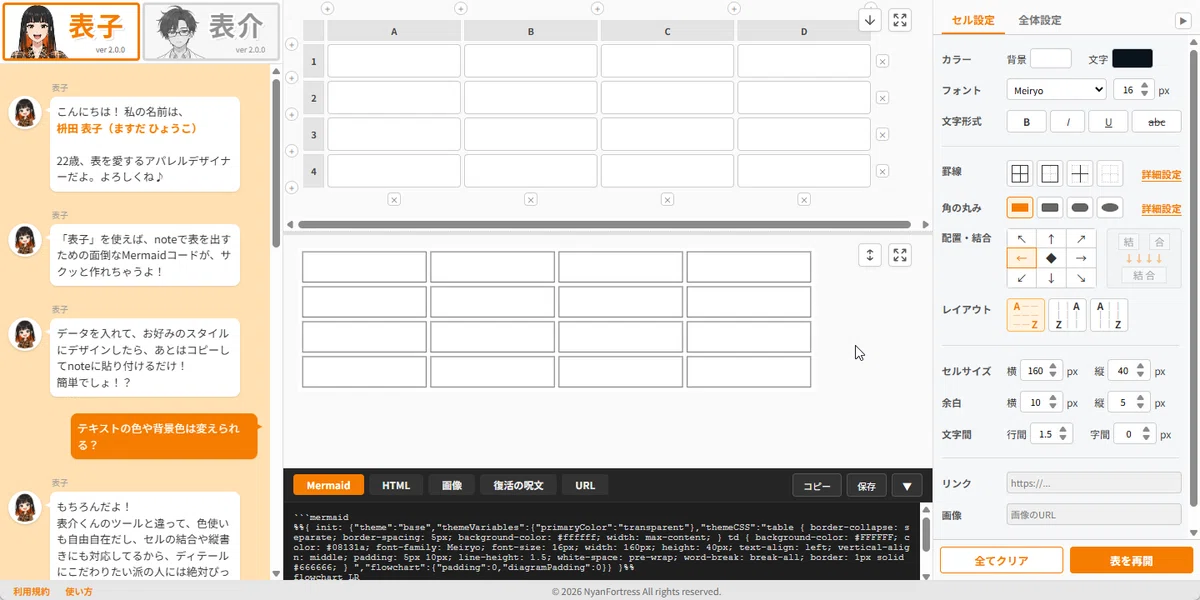1200x600 pixels.
Task: Select the URL output tab
Action: pyautogui.click(x=585, y=485)
